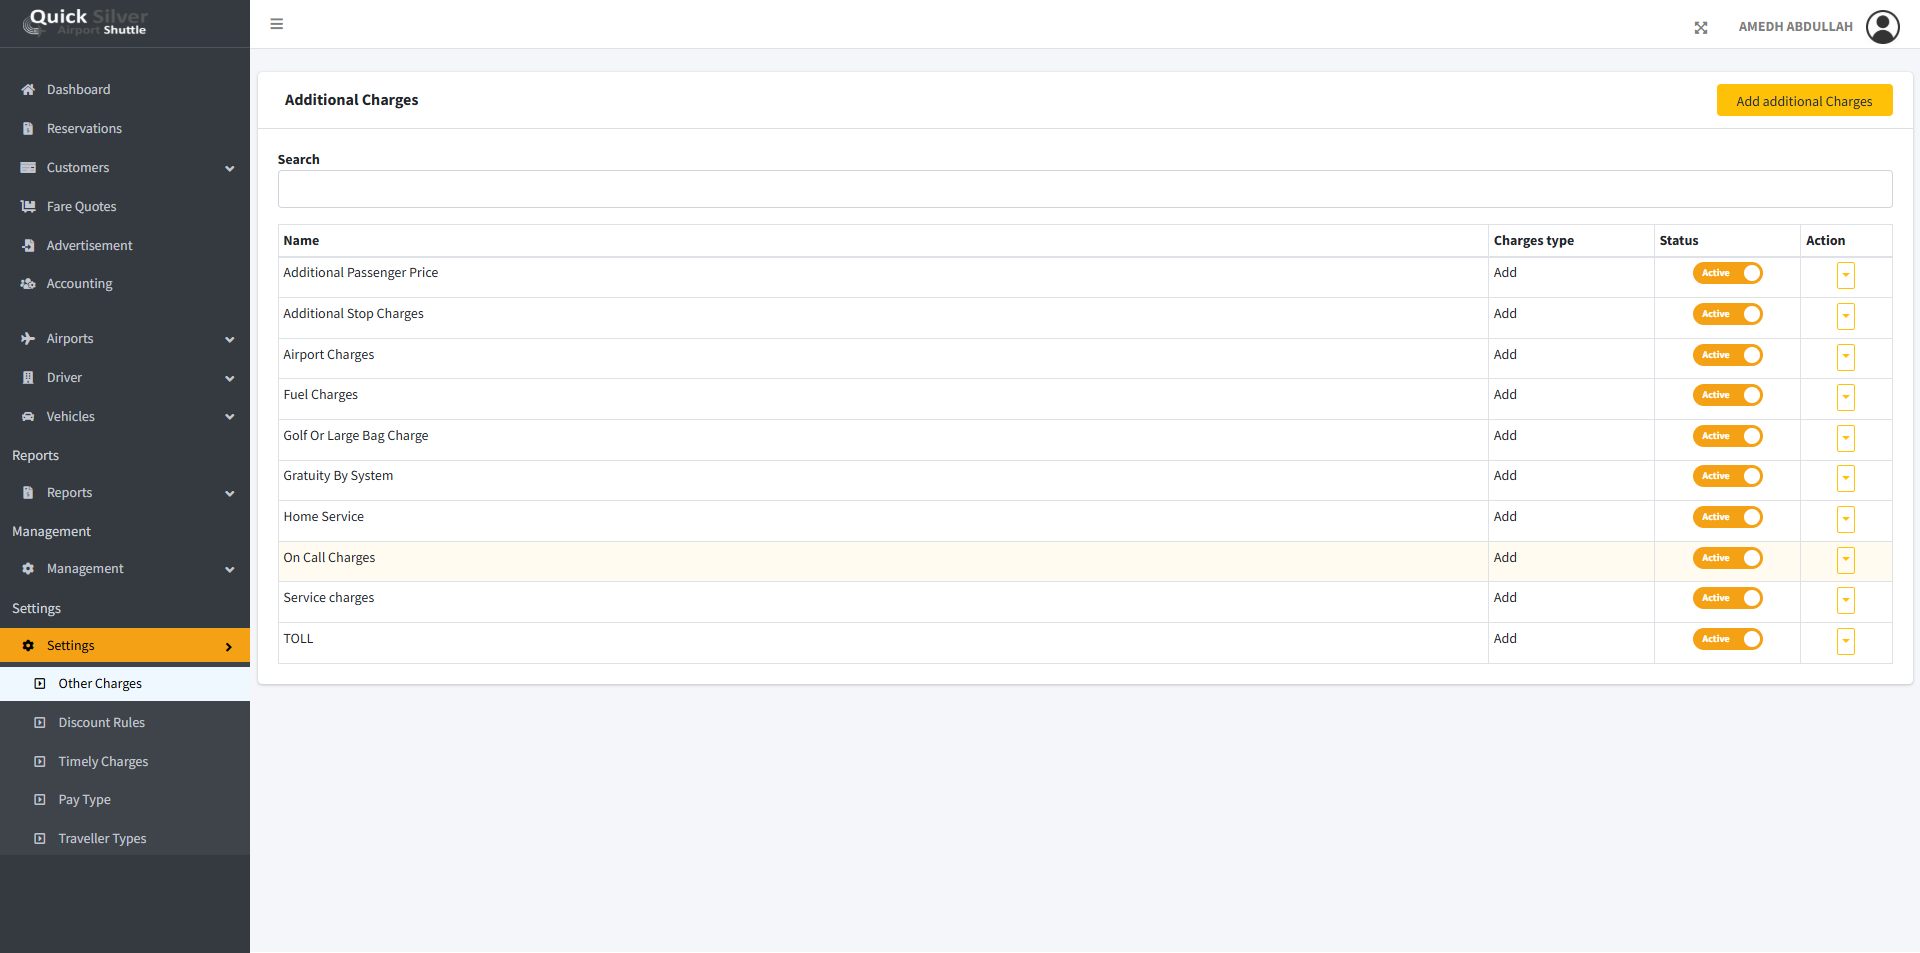Click the Accounting icon in sidebar
Image resolution: width=1920 pixels, height=953 pixels.
pos(28,284)
